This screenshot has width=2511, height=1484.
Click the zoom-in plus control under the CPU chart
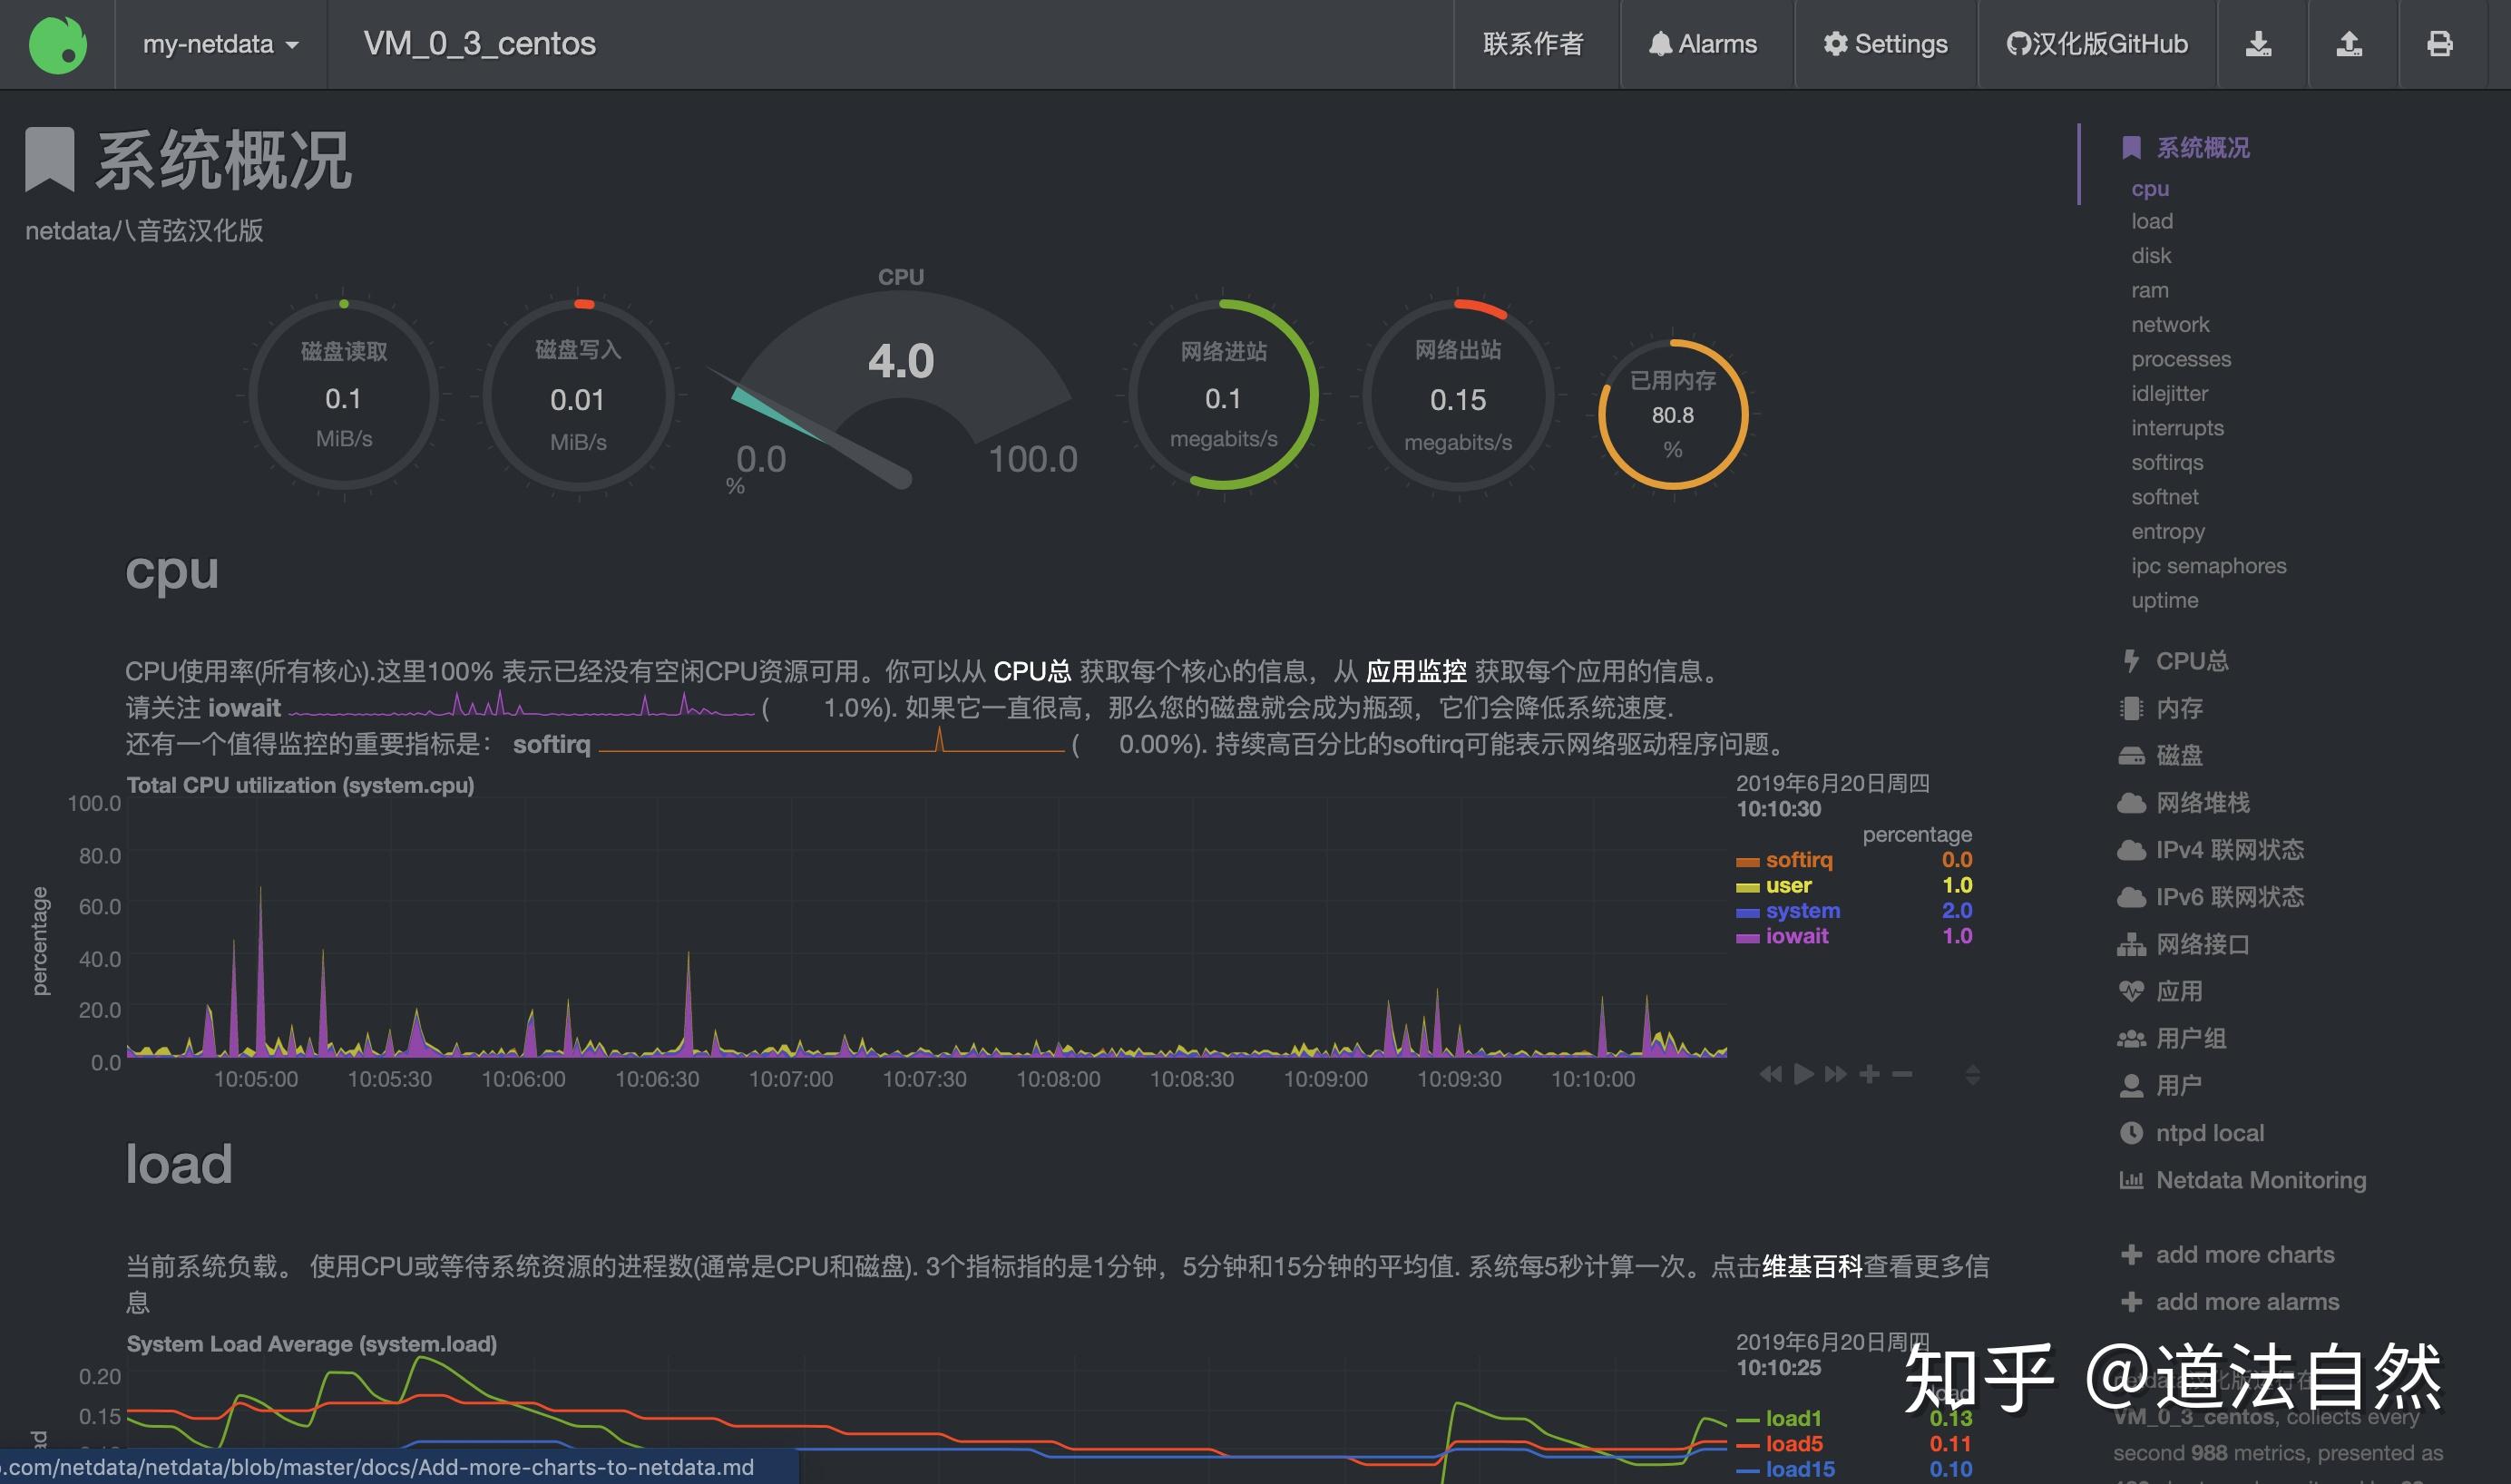(1871, 1074)
